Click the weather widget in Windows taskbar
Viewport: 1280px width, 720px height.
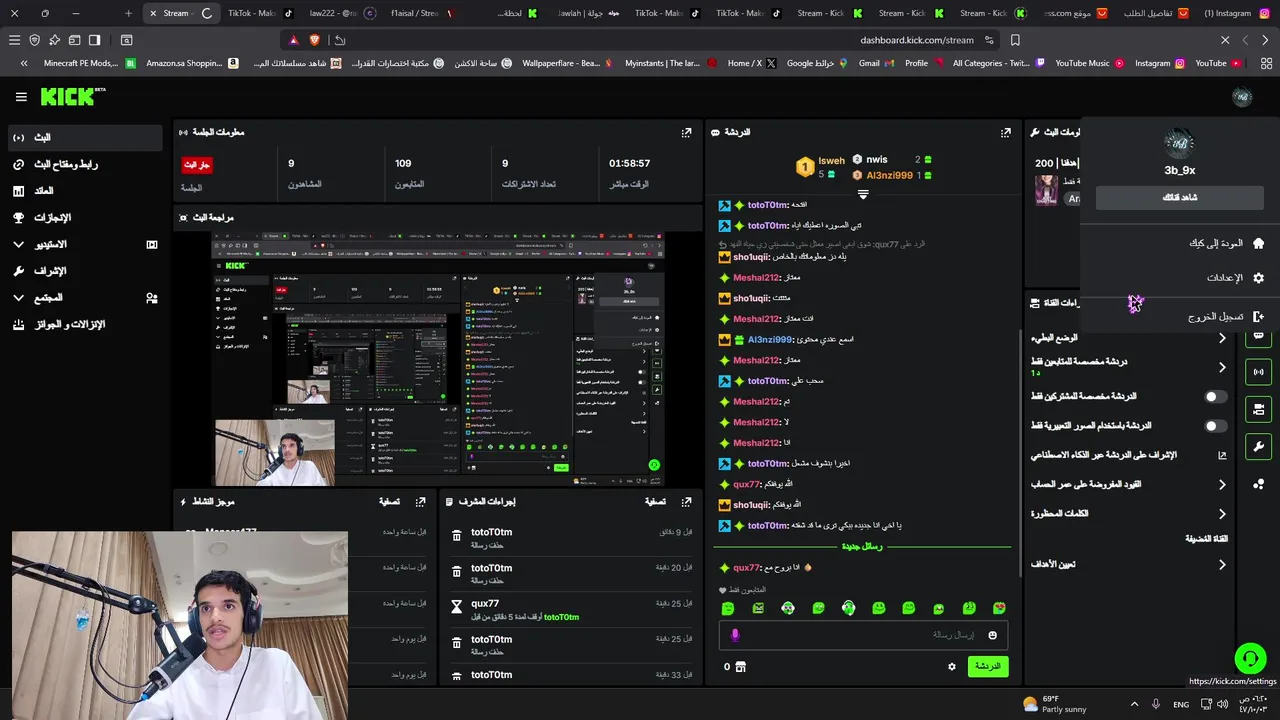click(x=1055, y=704)
